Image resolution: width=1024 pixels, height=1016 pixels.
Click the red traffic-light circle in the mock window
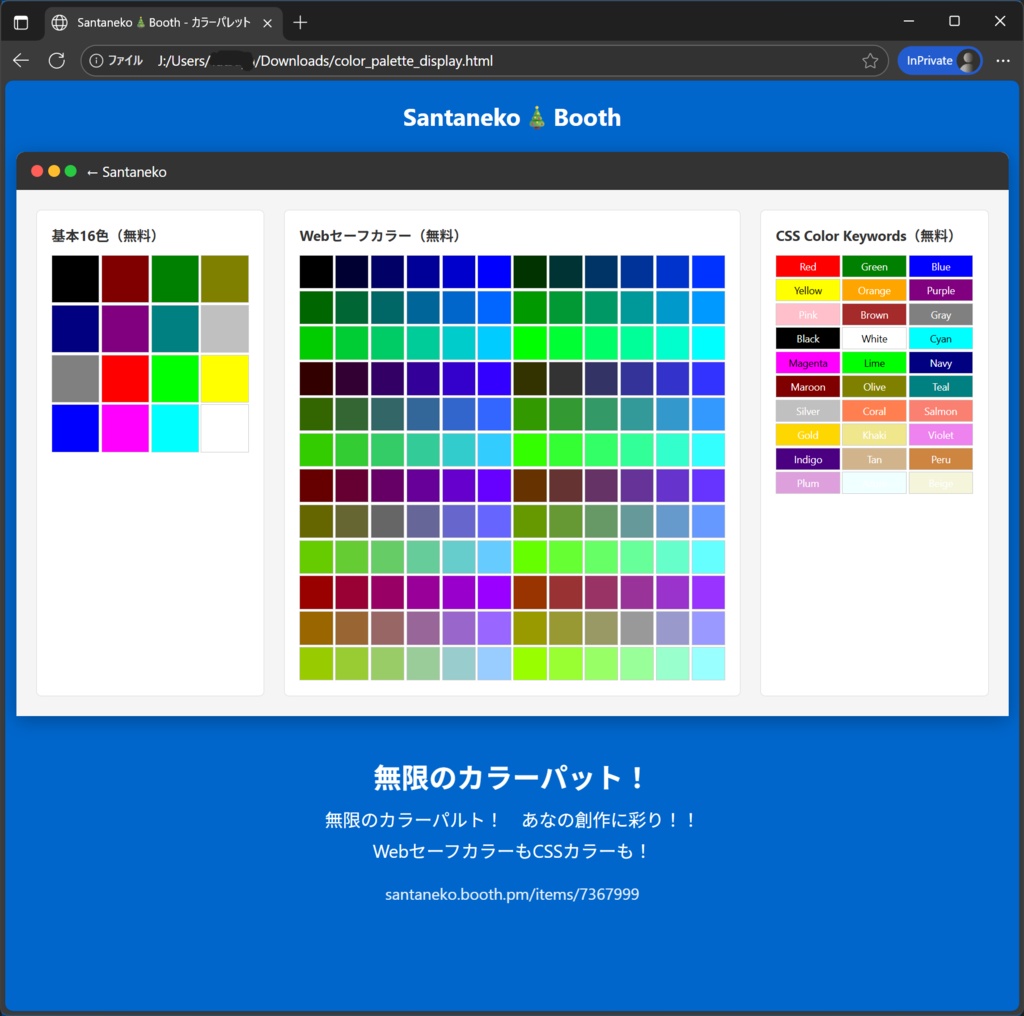[x=36, y=171]
